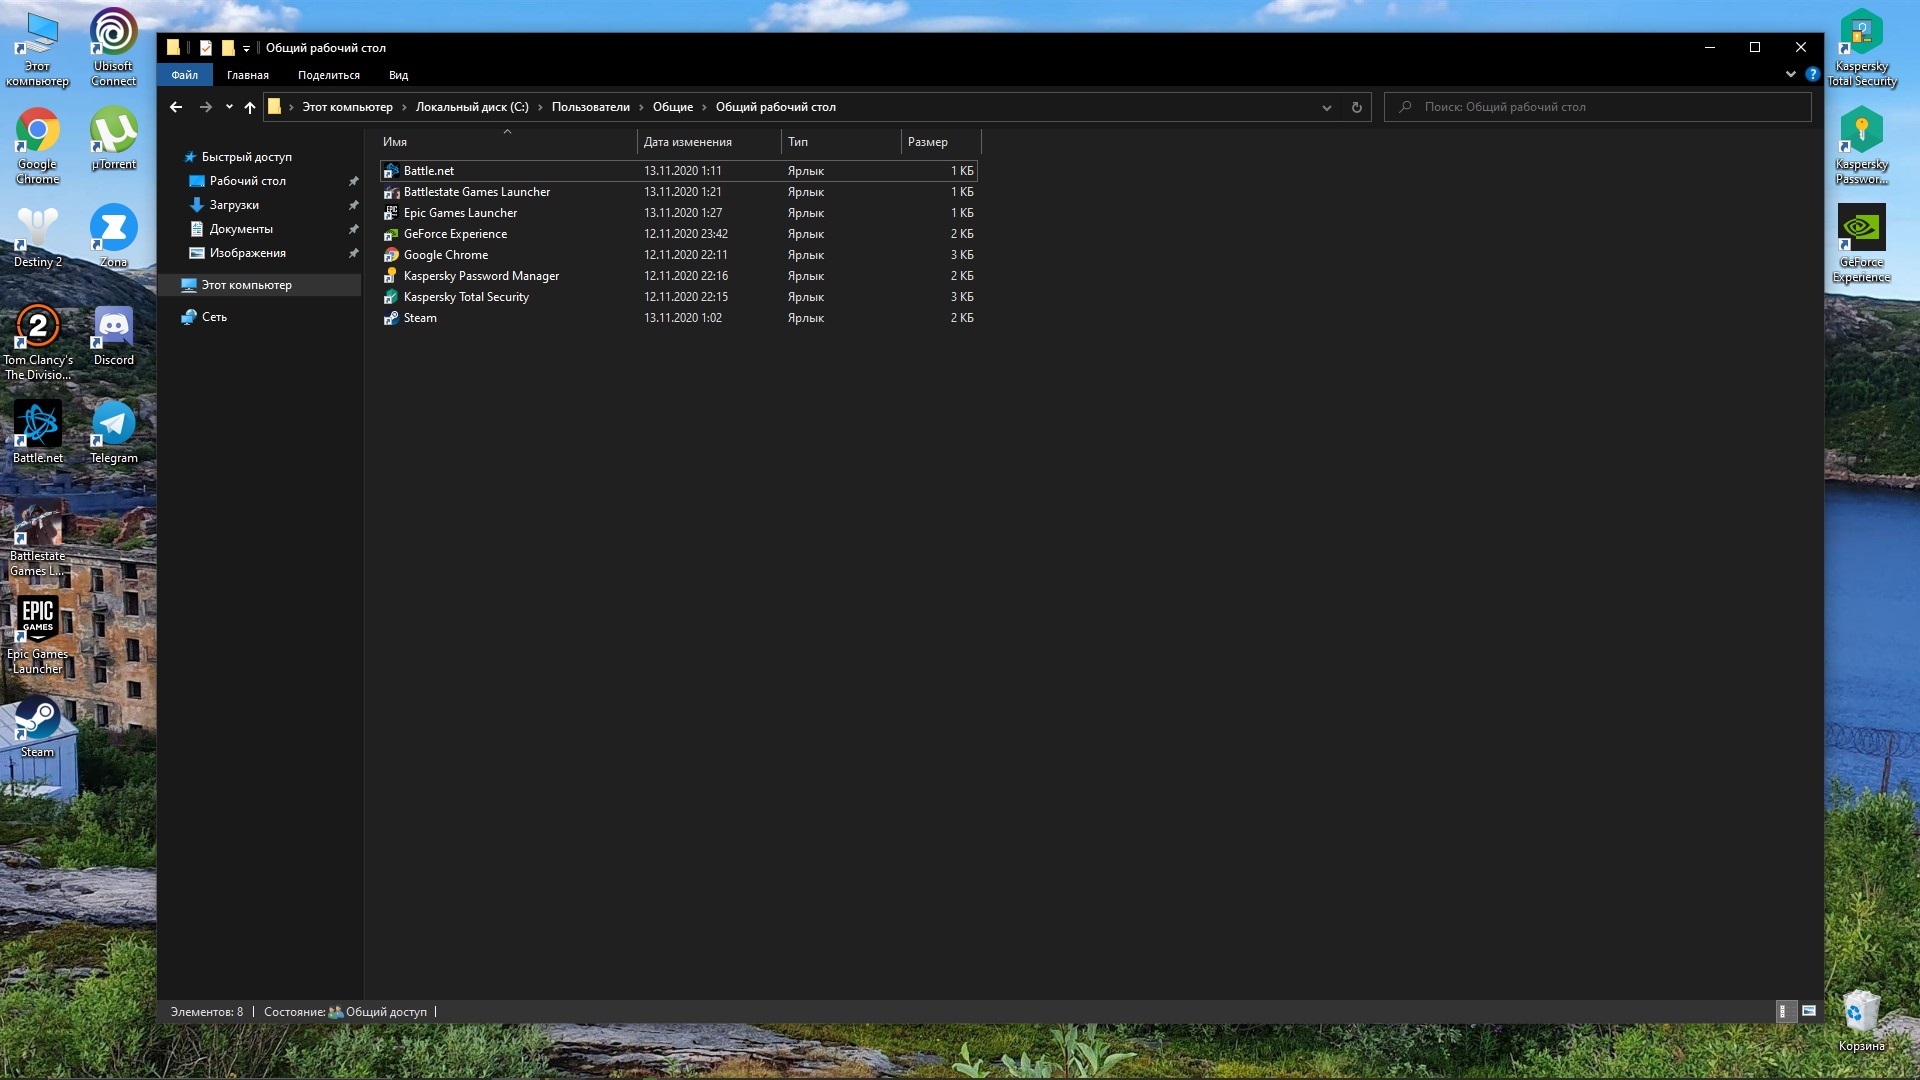Expand chevron after Этот компьютер in address bar
This screenshot has width=1920, height=1080.
point(404,107)
